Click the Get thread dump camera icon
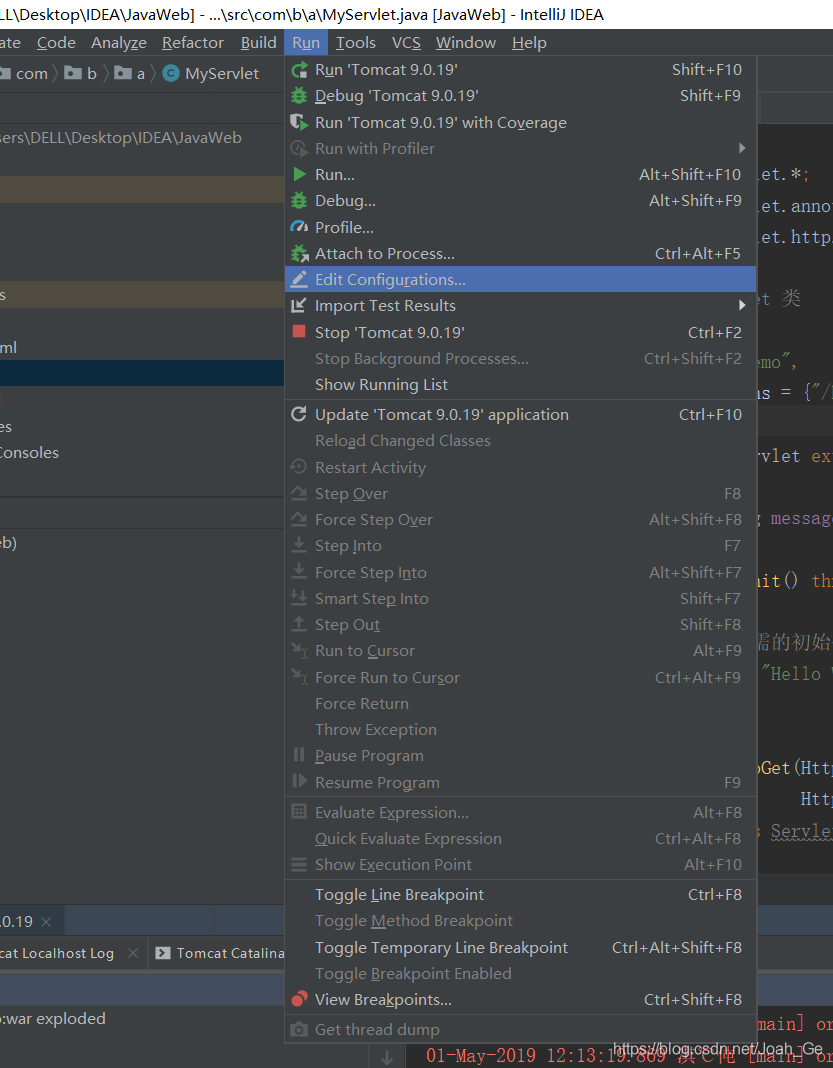833x1068 pixels. tap(299, 1029)
